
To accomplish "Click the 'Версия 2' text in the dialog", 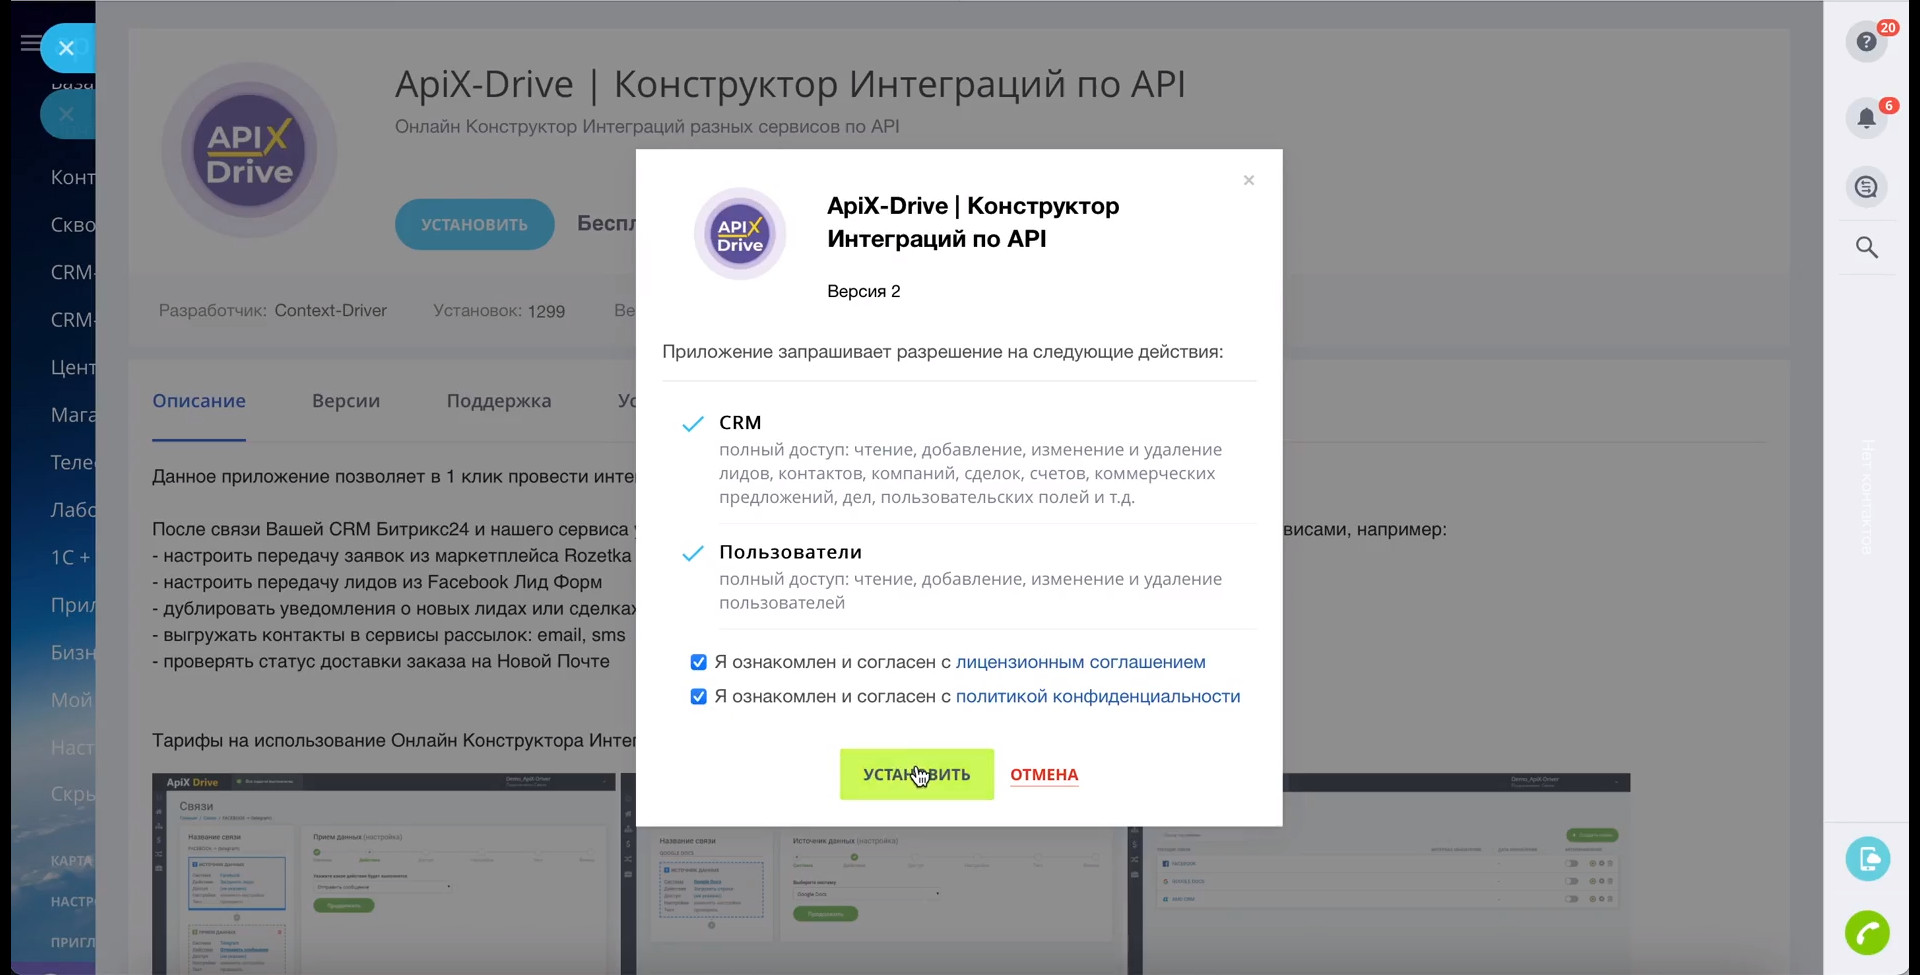I will tap(863, 291).
